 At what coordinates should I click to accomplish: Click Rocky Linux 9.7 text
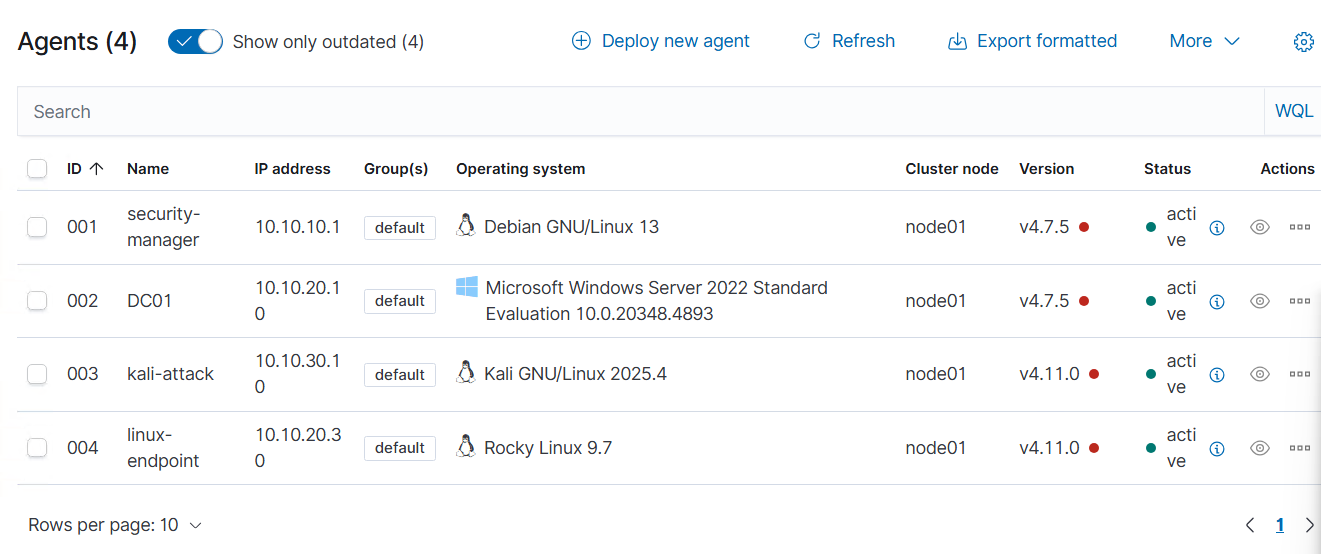(548, 448)
